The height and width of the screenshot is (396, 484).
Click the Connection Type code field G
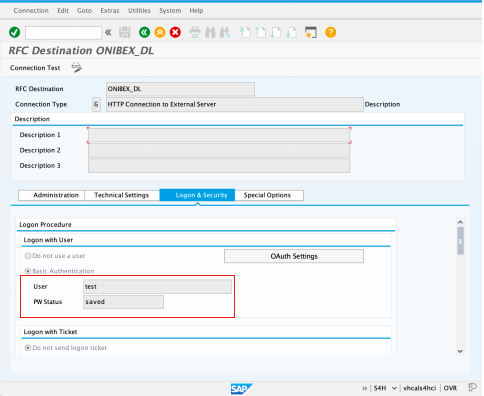pos(96,105)
